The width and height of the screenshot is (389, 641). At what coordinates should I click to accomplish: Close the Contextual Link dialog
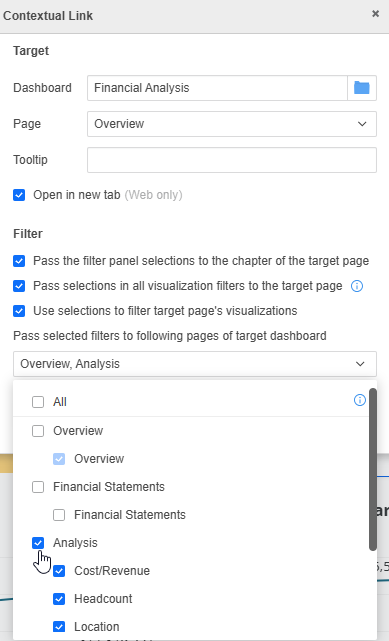click(x=376, y=14)
